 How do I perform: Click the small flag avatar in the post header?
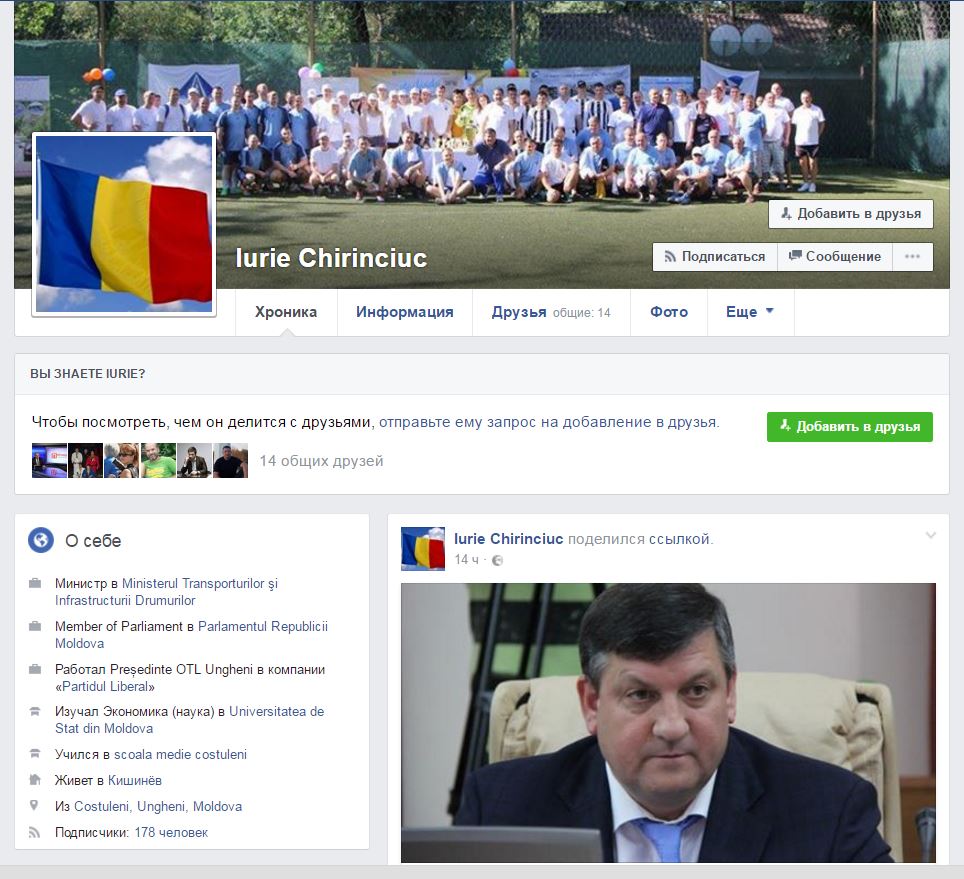tap(423, 549)
